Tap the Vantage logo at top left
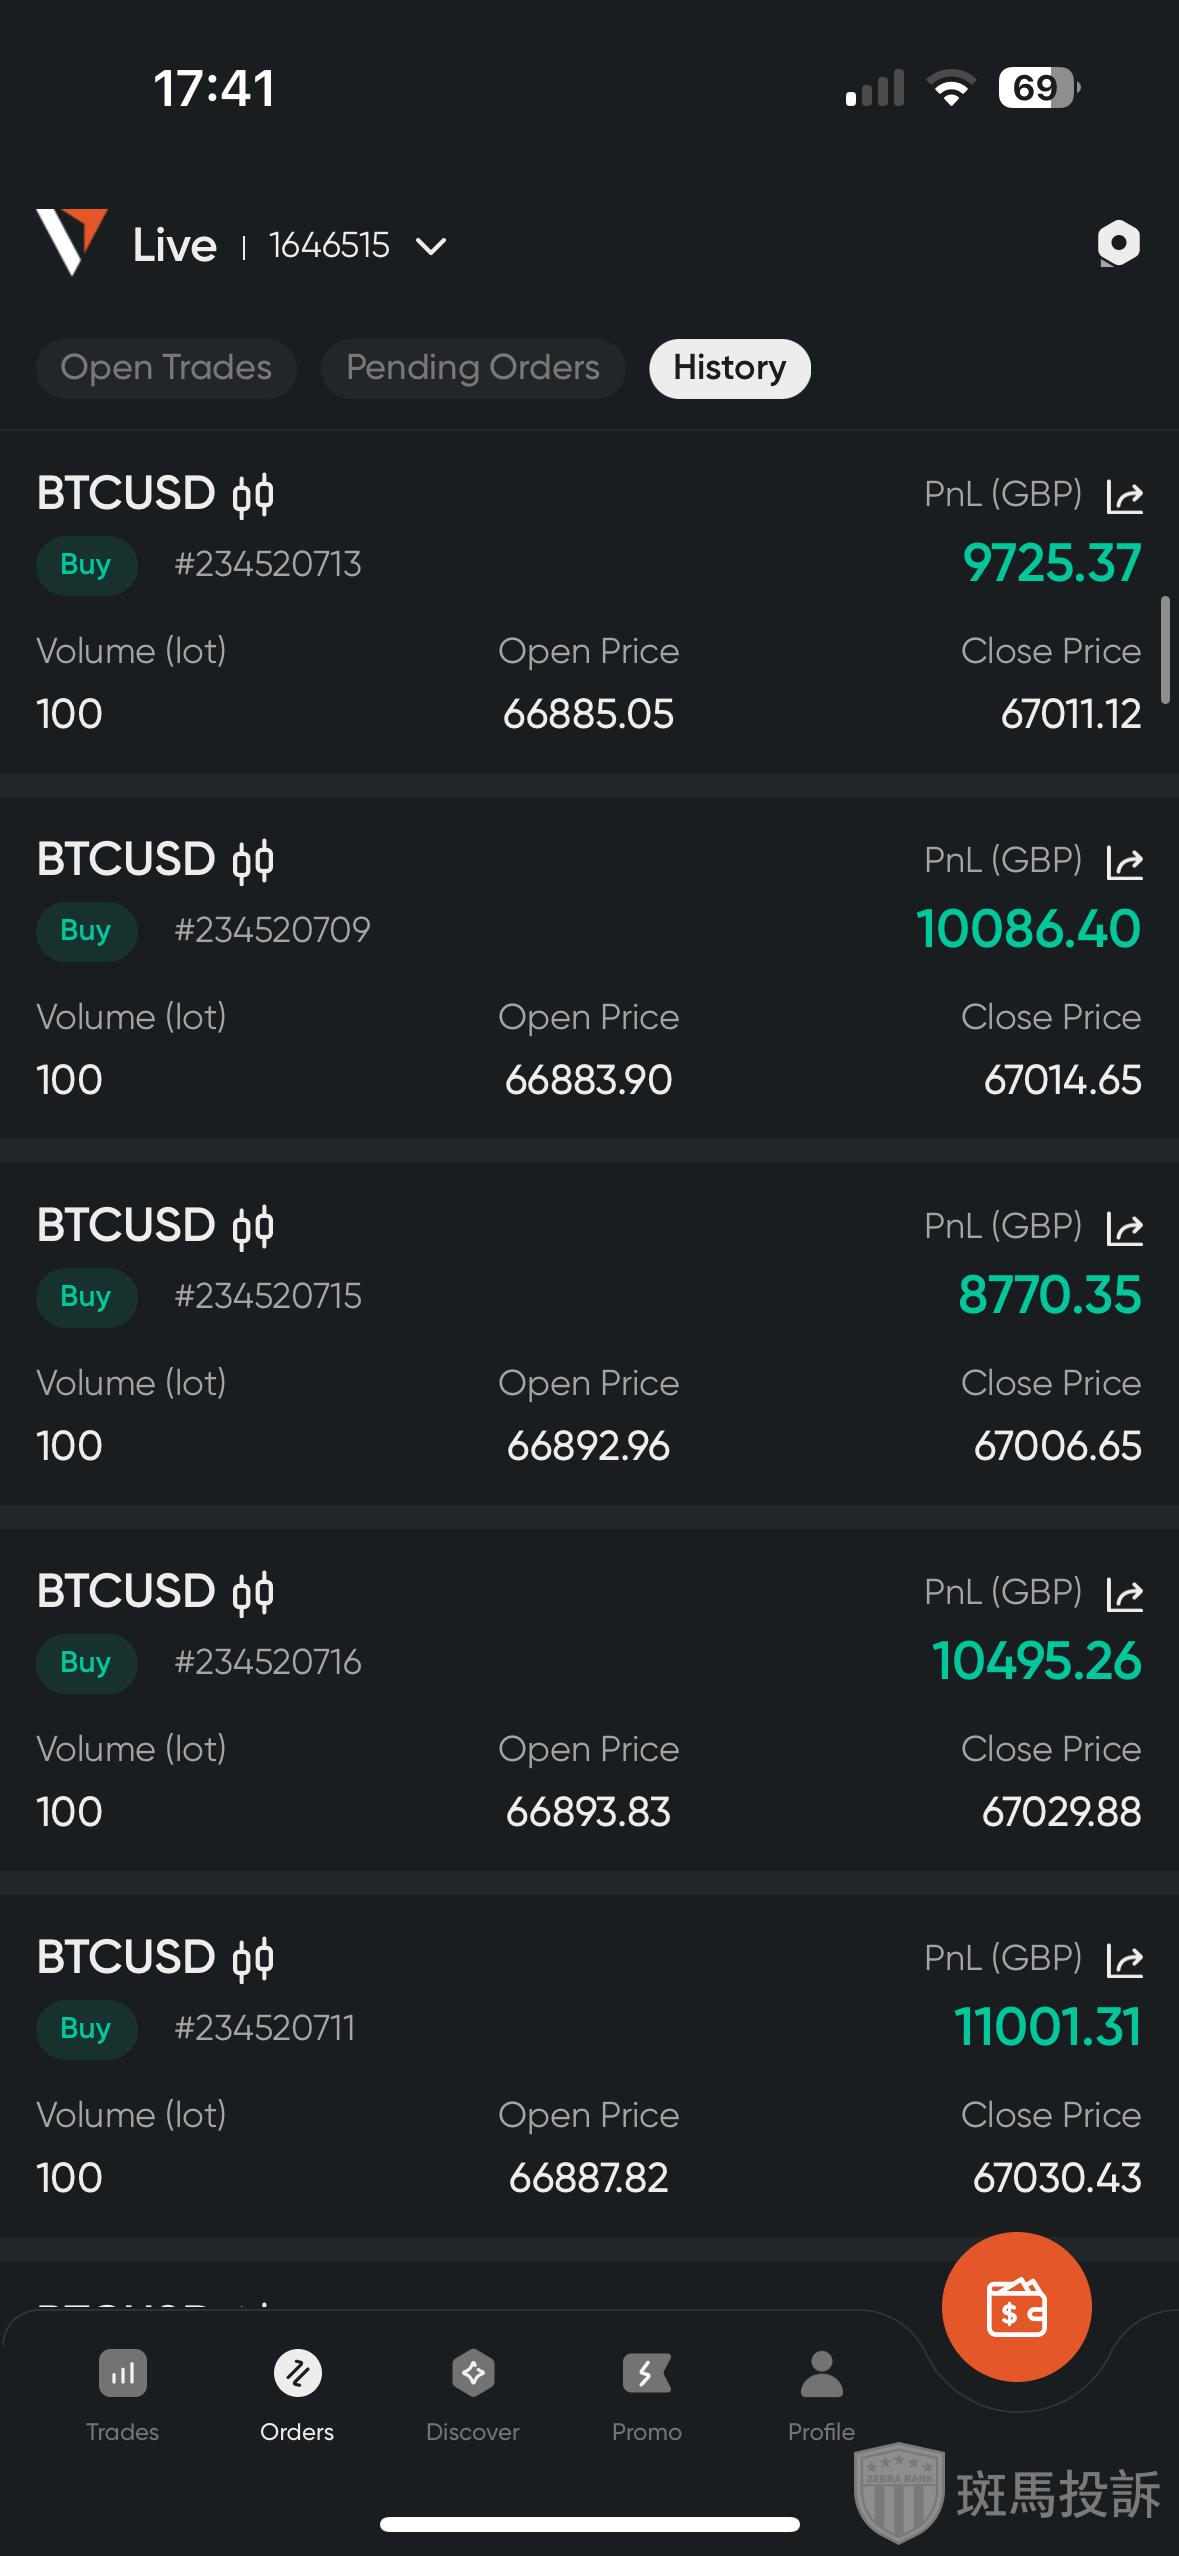 (x=71, y=241)
